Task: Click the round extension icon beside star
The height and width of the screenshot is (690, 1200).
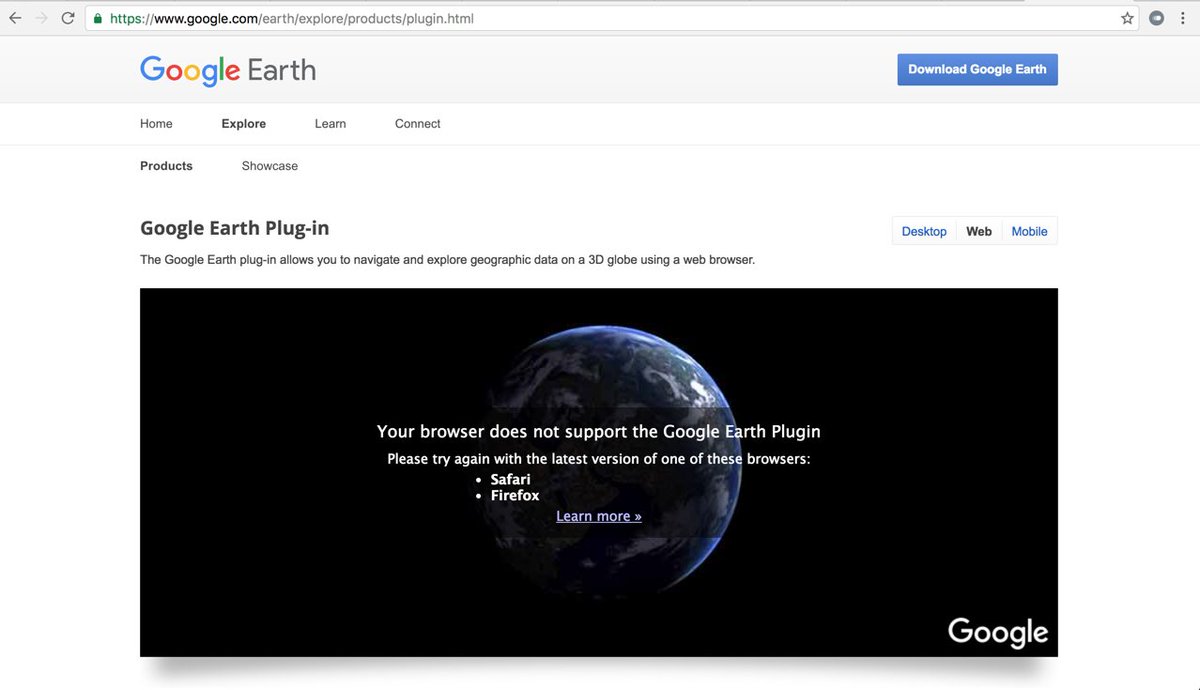Action: click(1157, 18)
